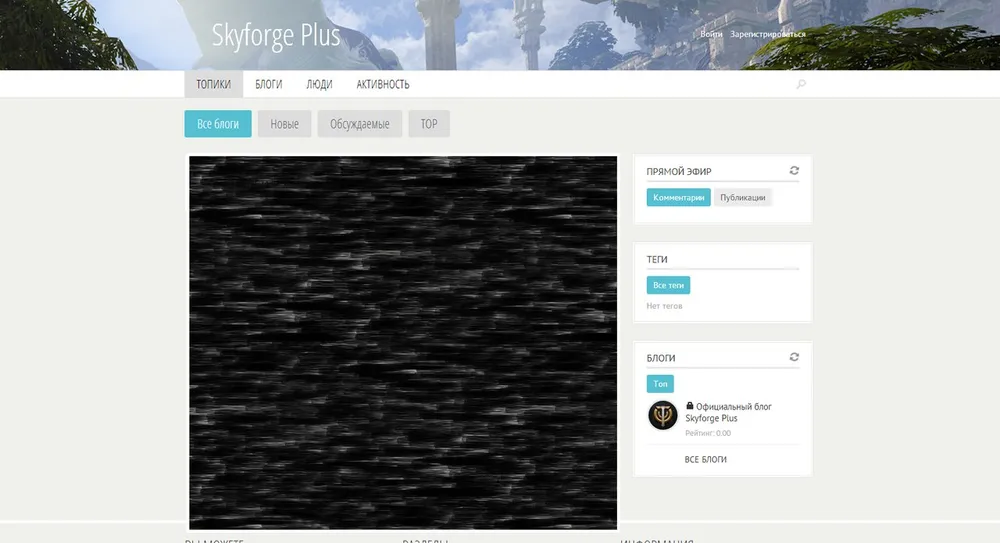The height and width of the screenshot is (543, 1000).
Task: Switch live feed to Публикации
Action: tap(743, 198)
